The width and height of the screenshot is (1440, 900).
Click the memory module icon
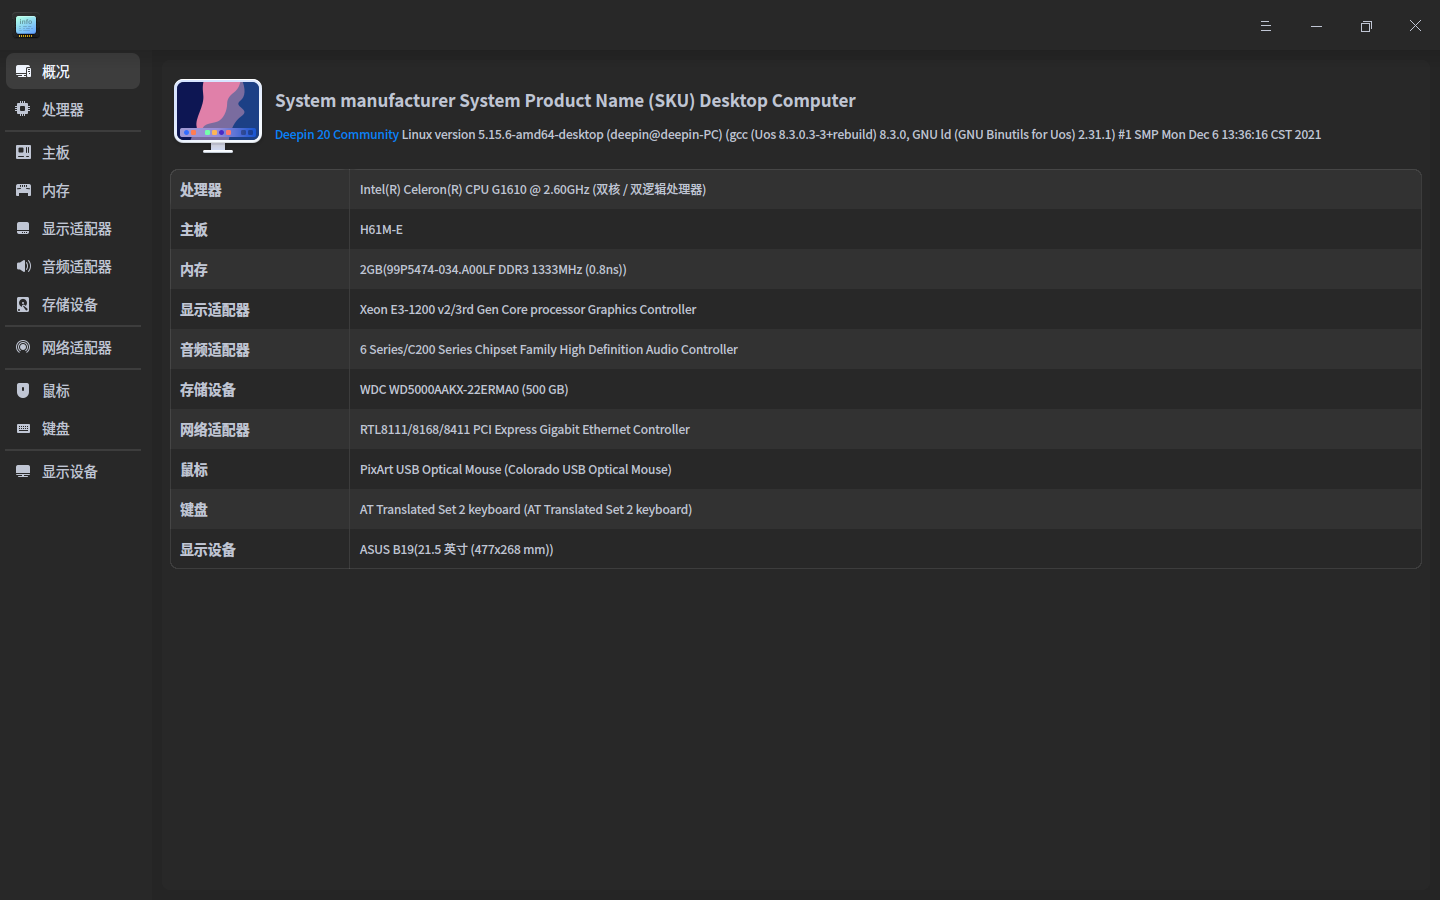23,190
